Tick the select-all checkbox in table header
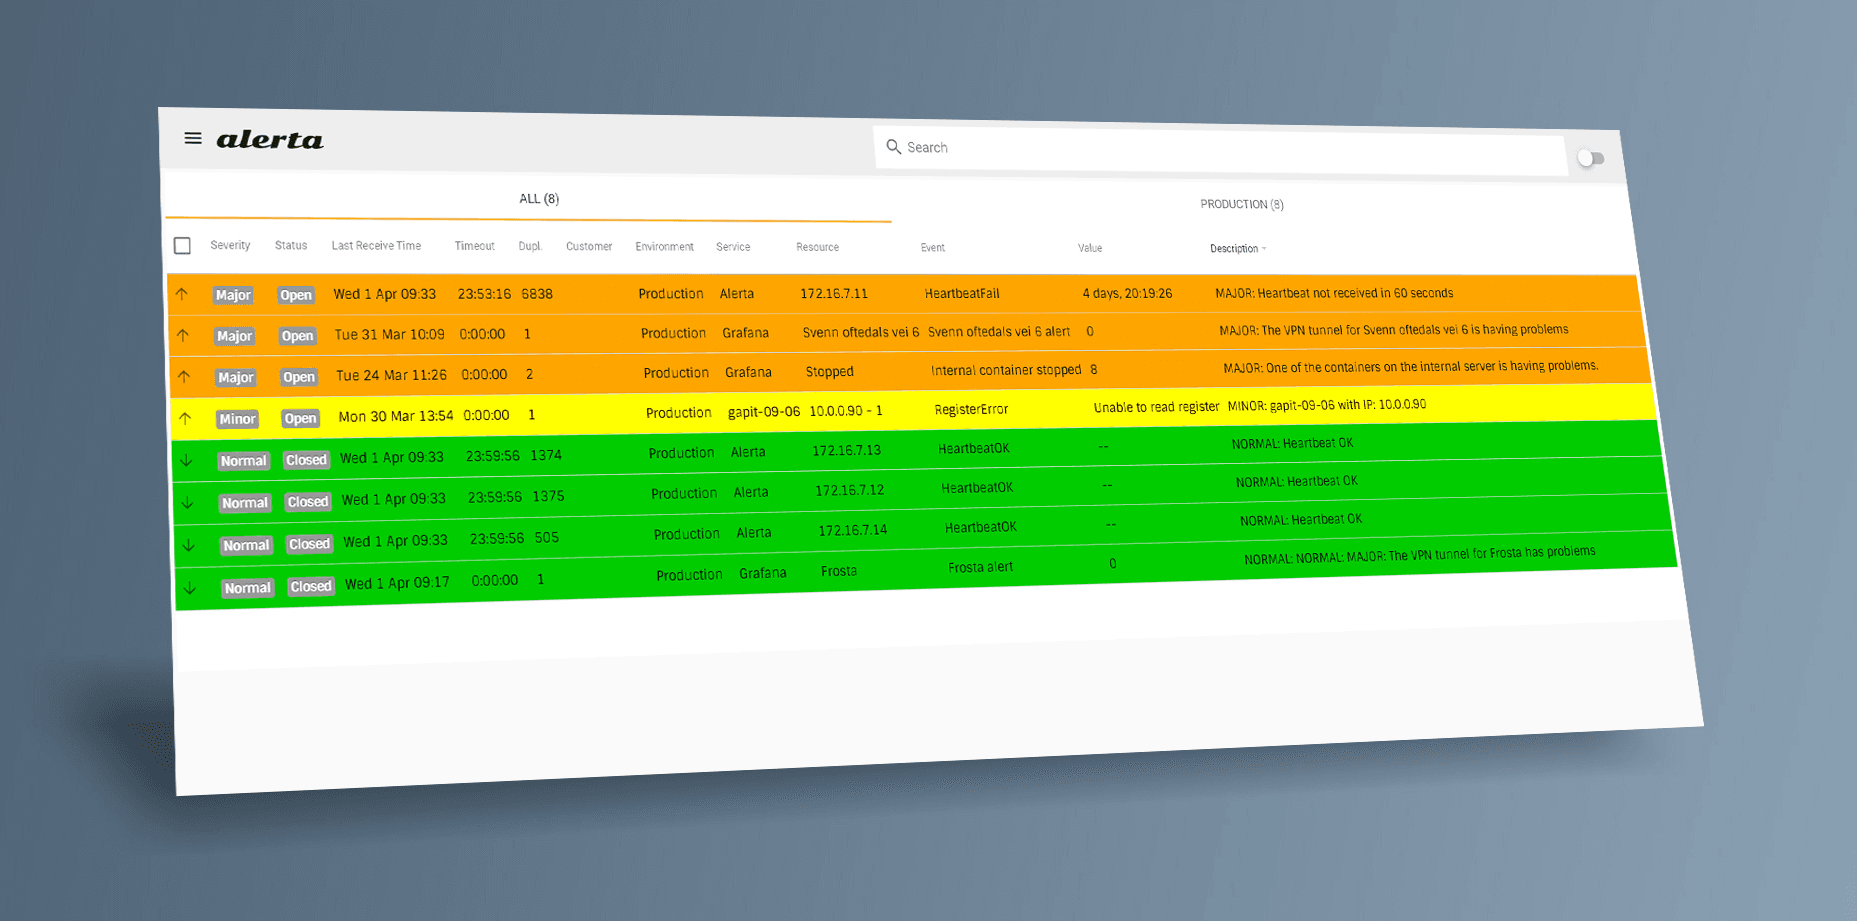The height and width of the screenshot is (921, 1857). click(182, 245)
